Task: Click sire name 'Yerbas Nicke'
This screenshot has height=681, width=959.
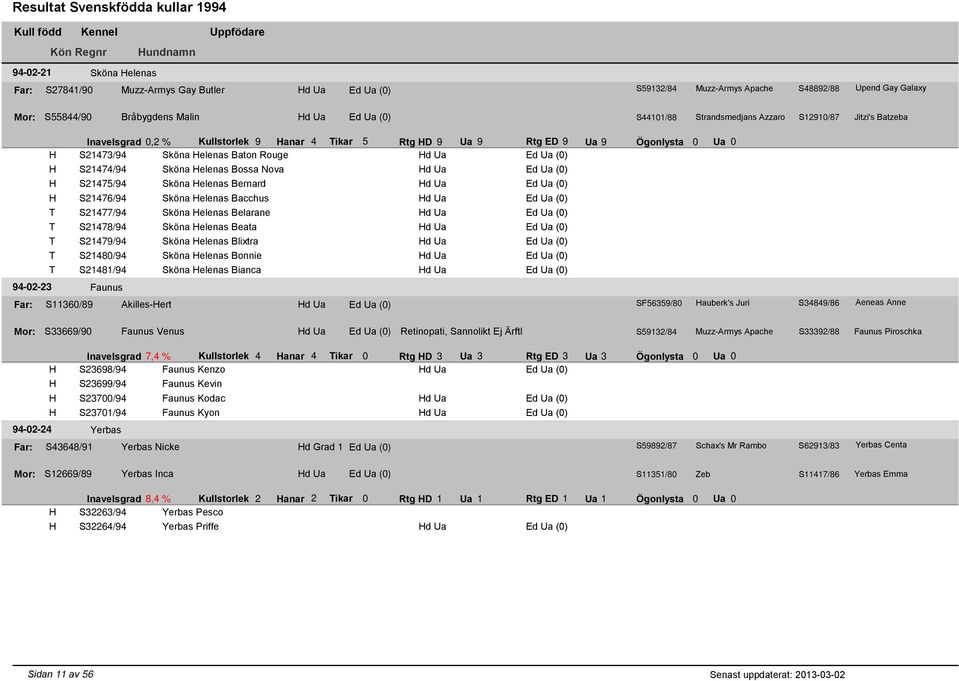Action: pos(150,447)
